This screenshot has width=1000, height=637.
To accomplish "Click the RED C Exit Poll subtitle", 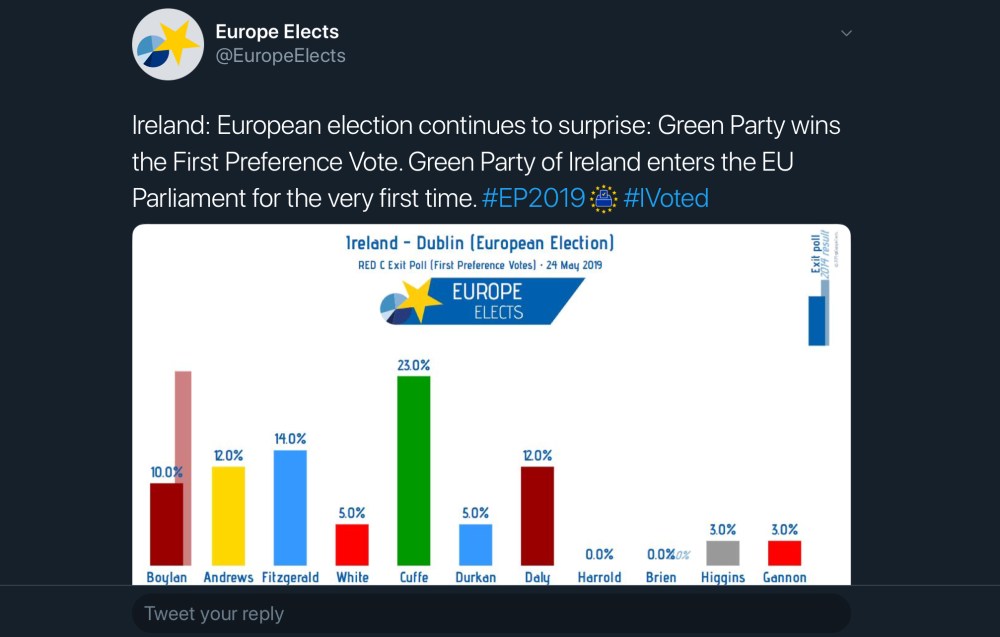I will point(480,265).
